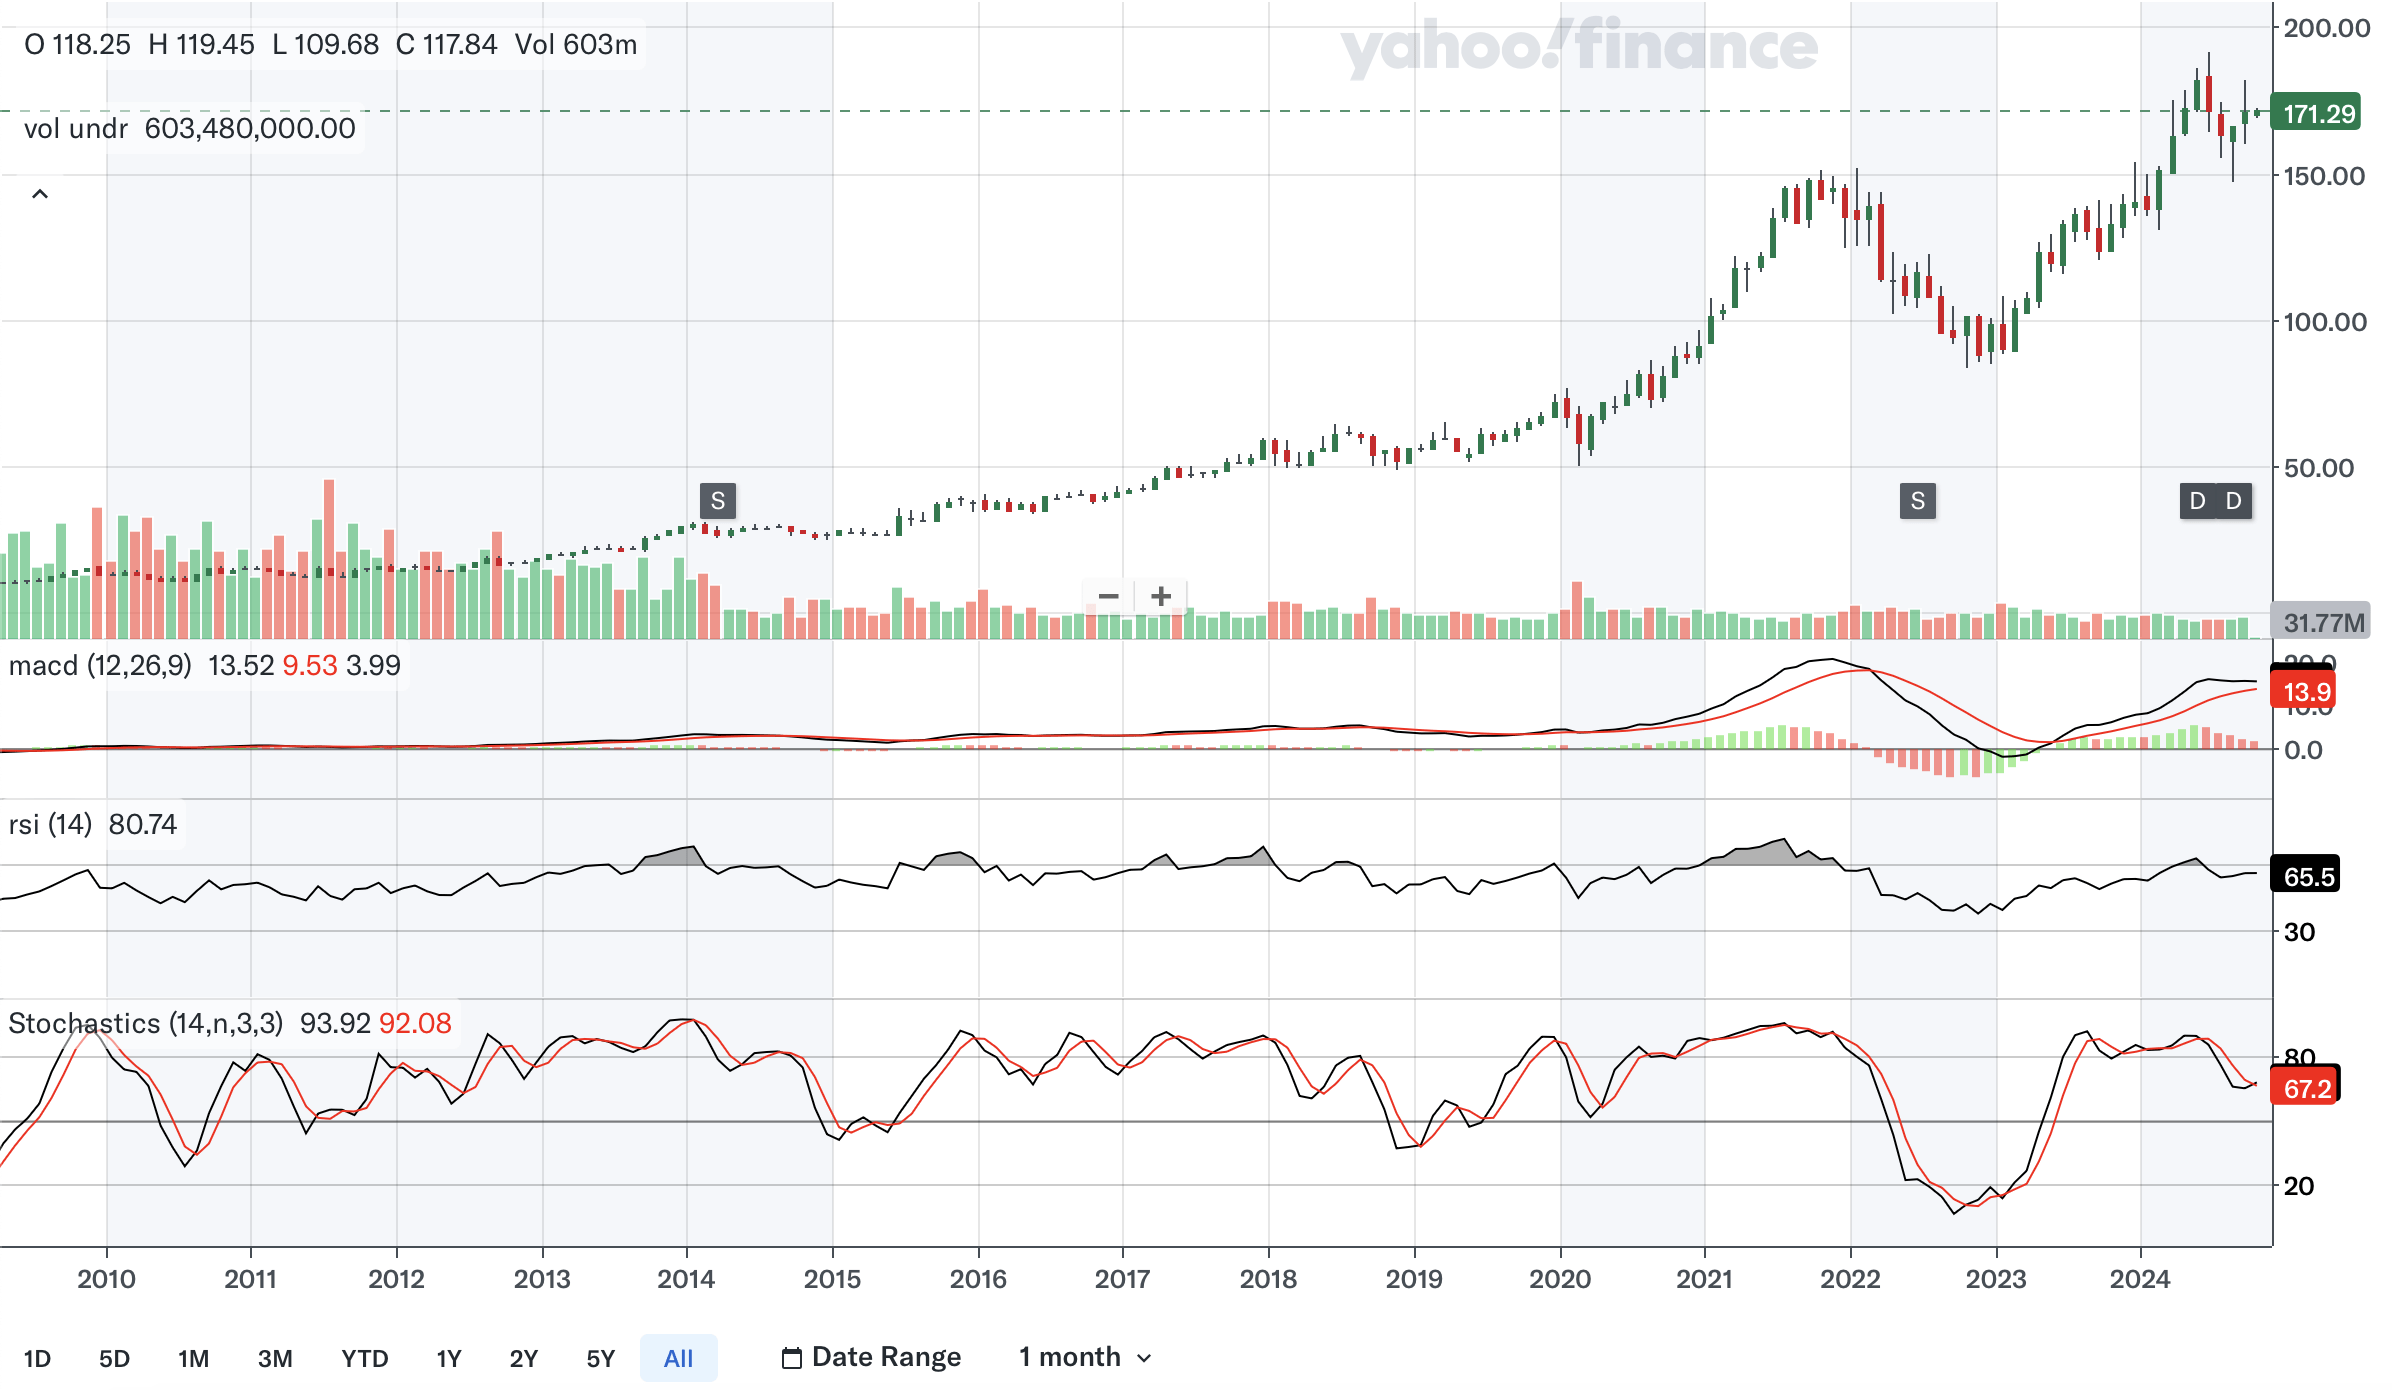Switch to the 3M range

[275, 1358]
